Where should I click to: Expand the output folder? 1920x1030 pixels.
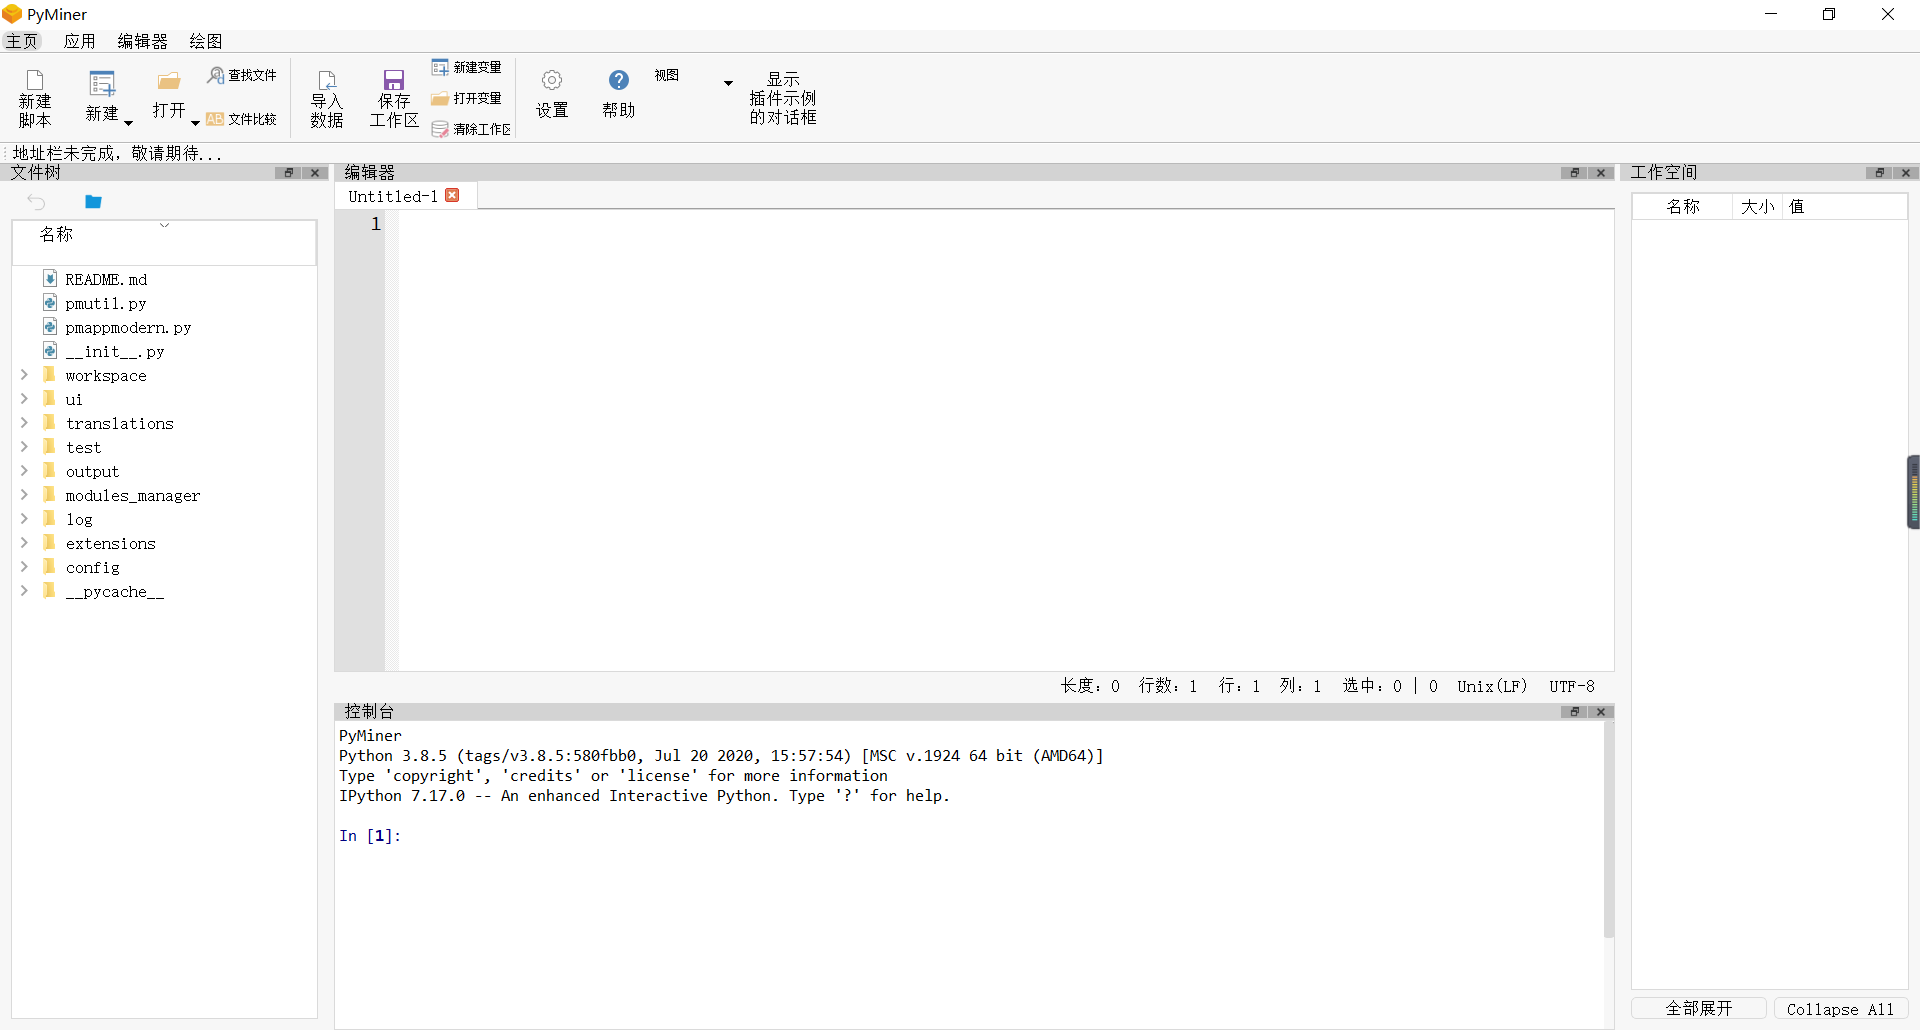pos(24,471)
